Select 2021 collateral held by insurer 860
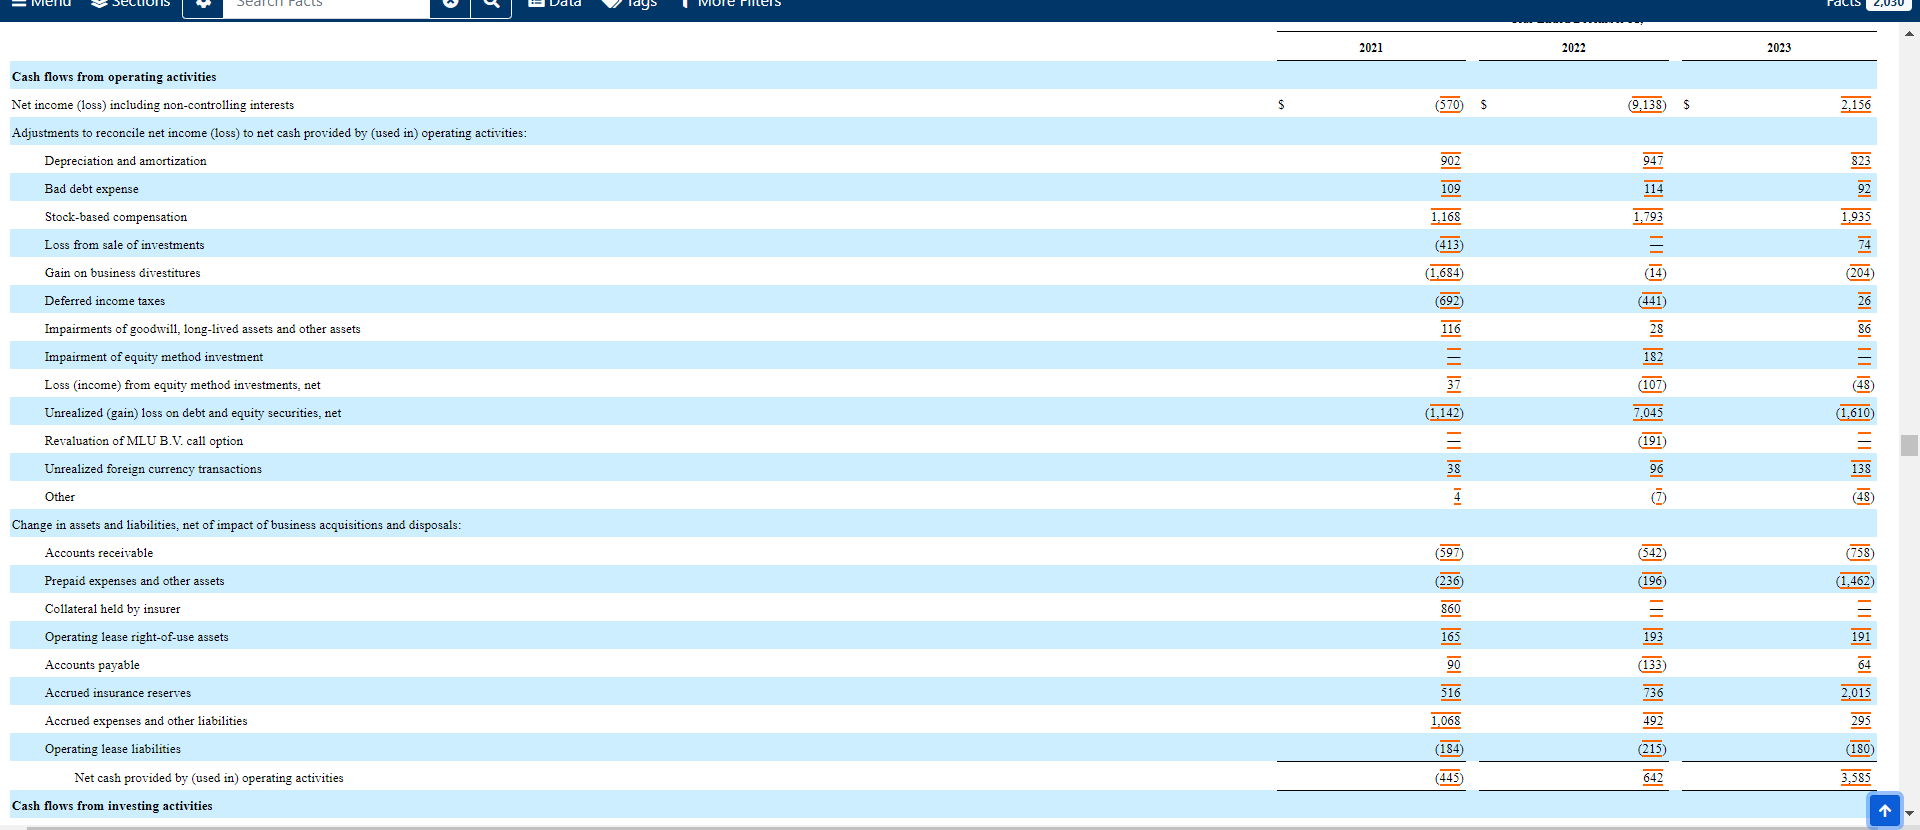1920x830 pixels. tap(1450, 609)
